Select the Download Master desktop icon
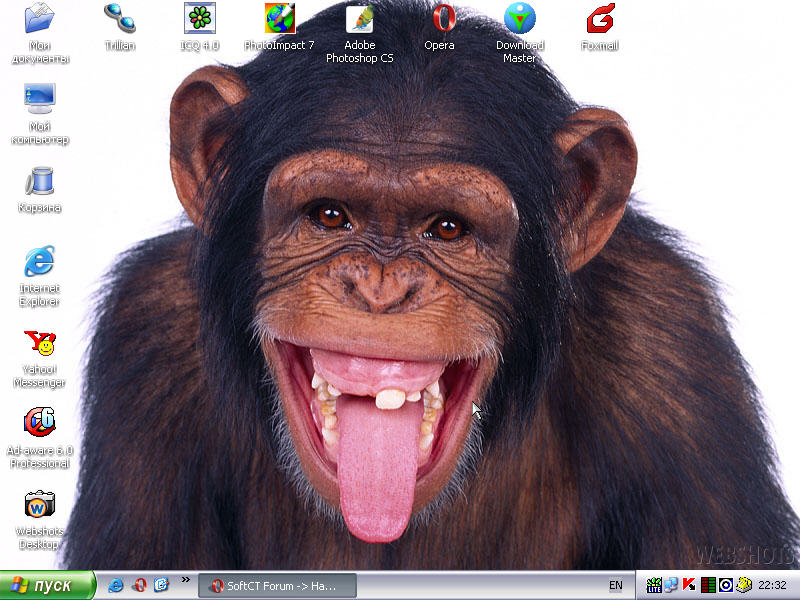This screenshot has height=600, width=800. coord(519,19)
